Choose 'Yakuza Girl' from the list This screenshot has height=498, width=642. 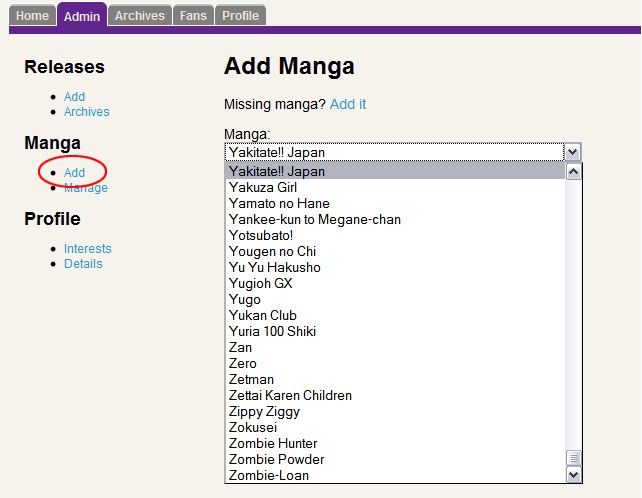(395, 187)
